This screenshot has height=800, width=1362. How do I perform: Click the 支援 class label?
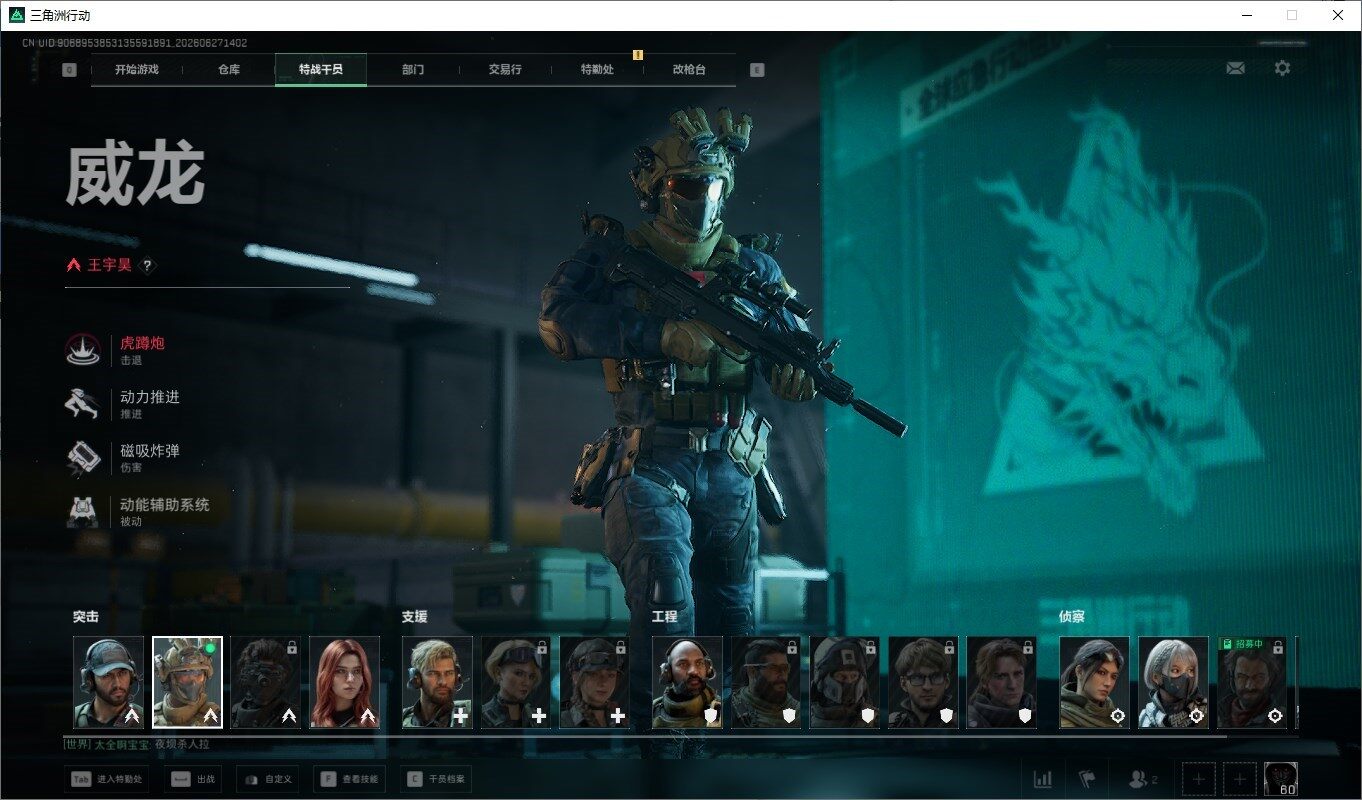[415, 617]
